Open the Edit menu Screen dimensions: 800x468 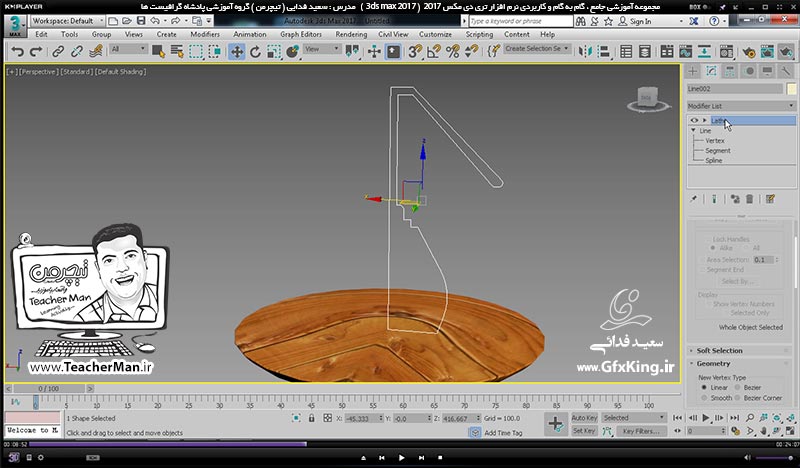click(41, 34)
